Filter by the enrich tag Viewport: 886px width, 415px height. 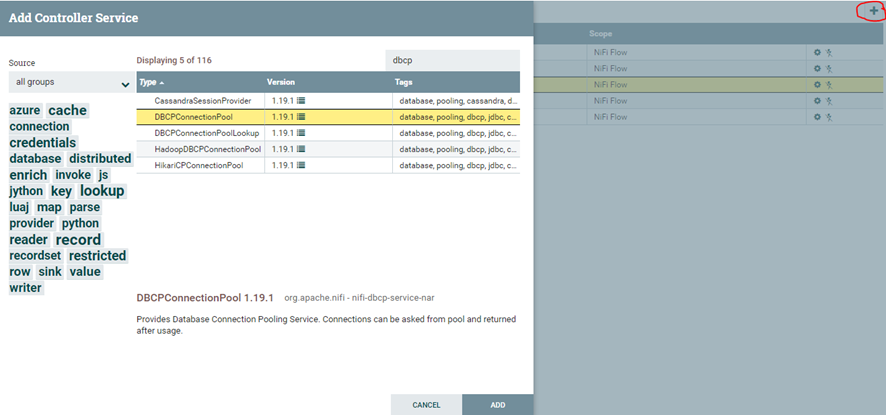pyautogui.click(x=28, y=175)
